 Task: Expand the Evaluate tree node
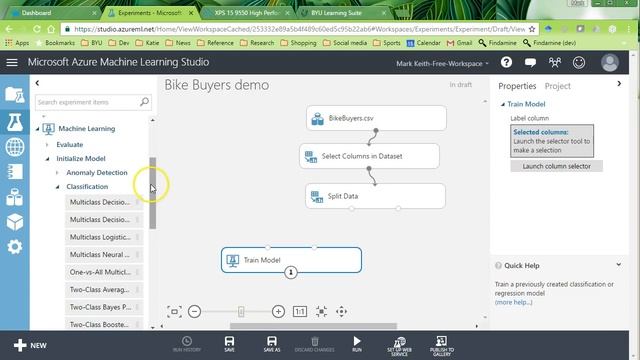[47, 144]
